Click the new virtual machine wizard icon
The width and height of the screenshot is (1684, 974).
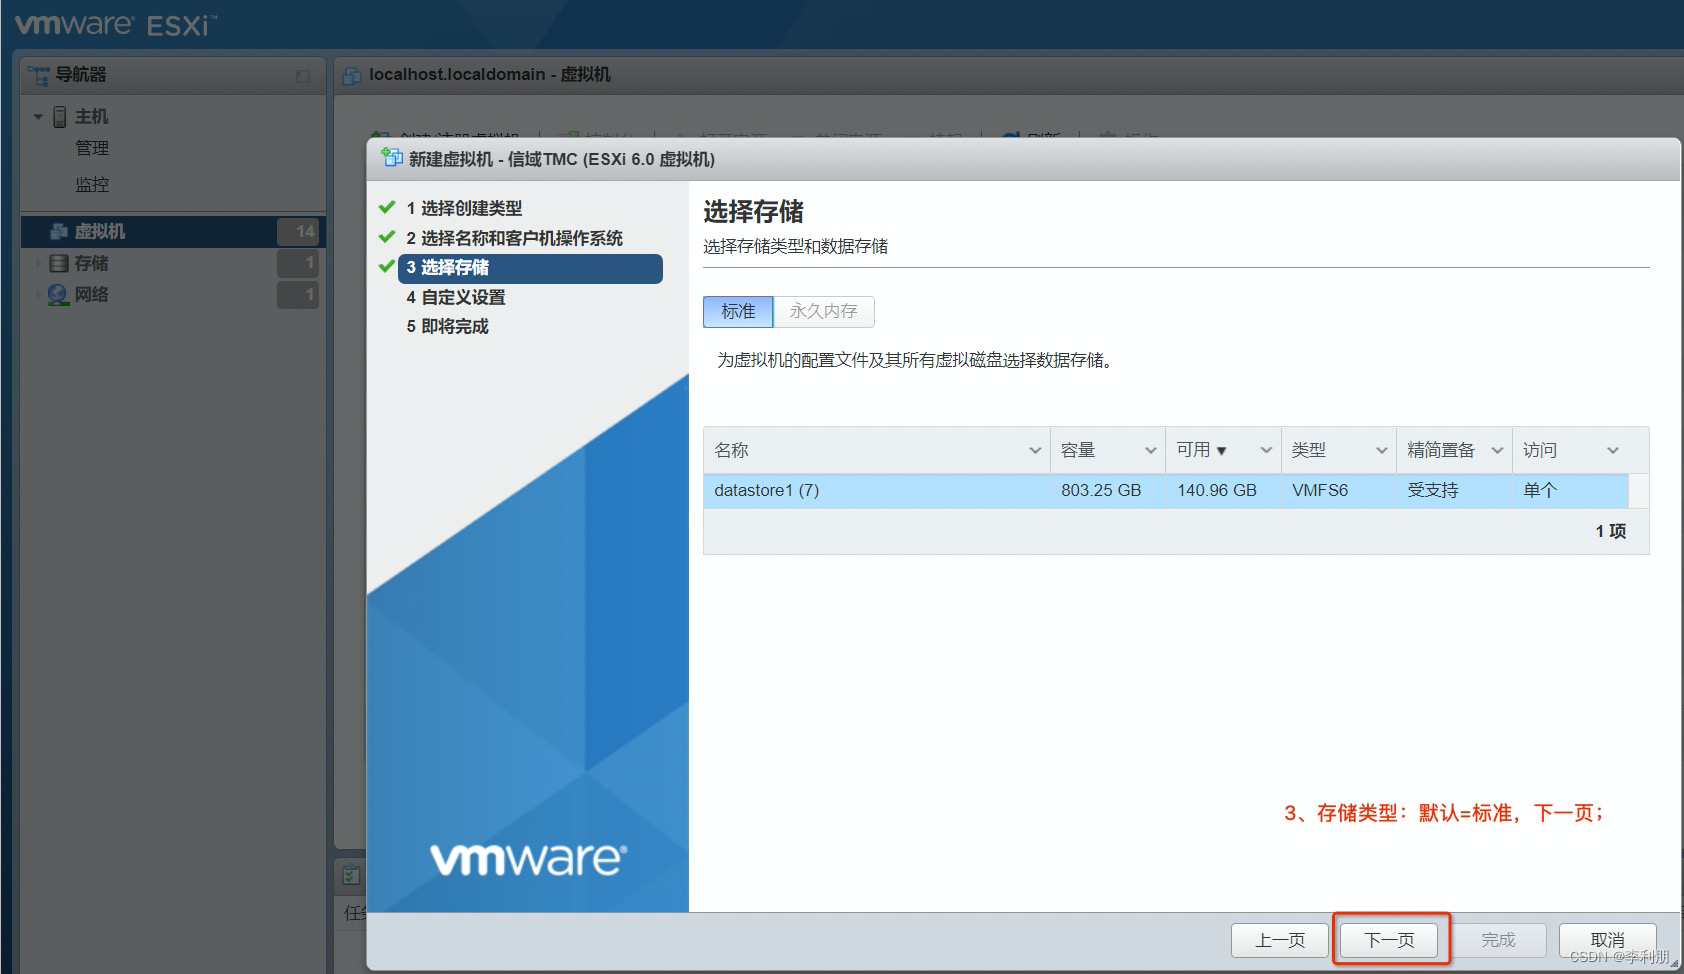[393, 157]
